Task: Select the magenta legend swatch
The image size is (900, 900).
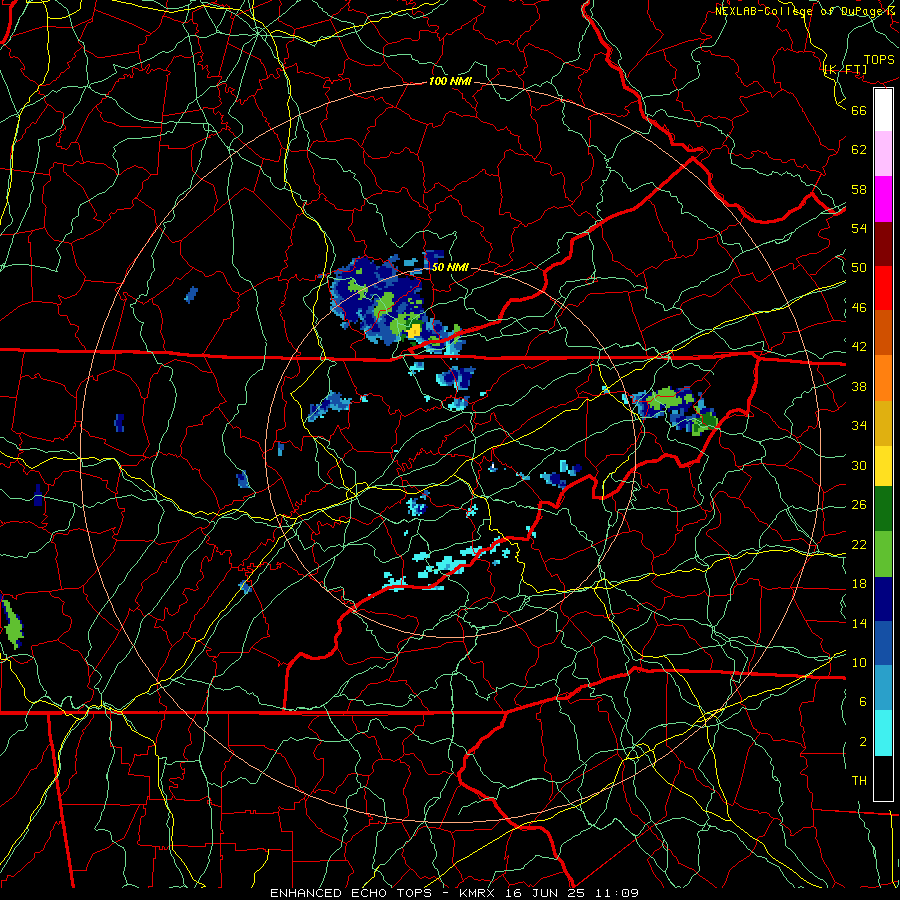Action: tap(883, 199)
